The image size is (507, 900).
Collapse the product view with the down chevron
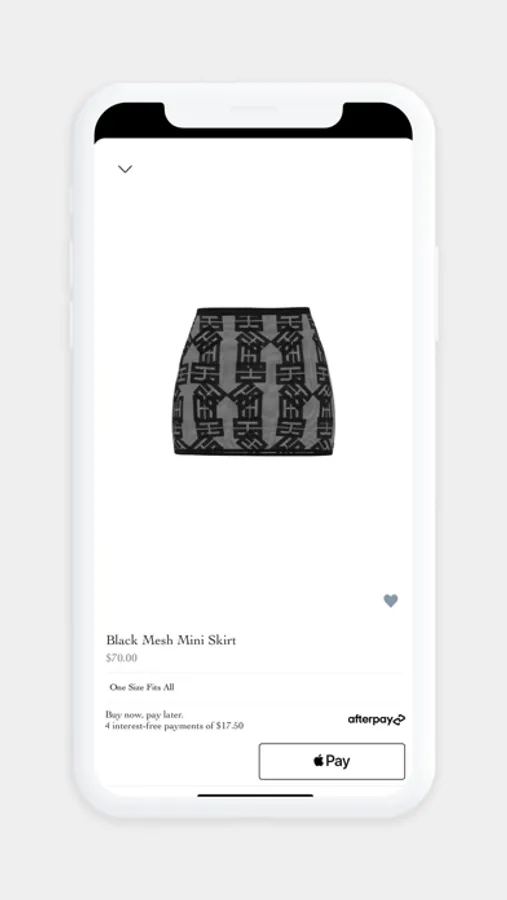(125, 169)
